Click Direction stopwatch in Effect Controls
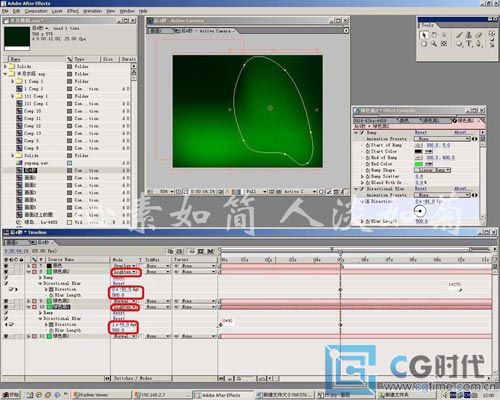This screenshot has width=500, height=400. [368, 201]
